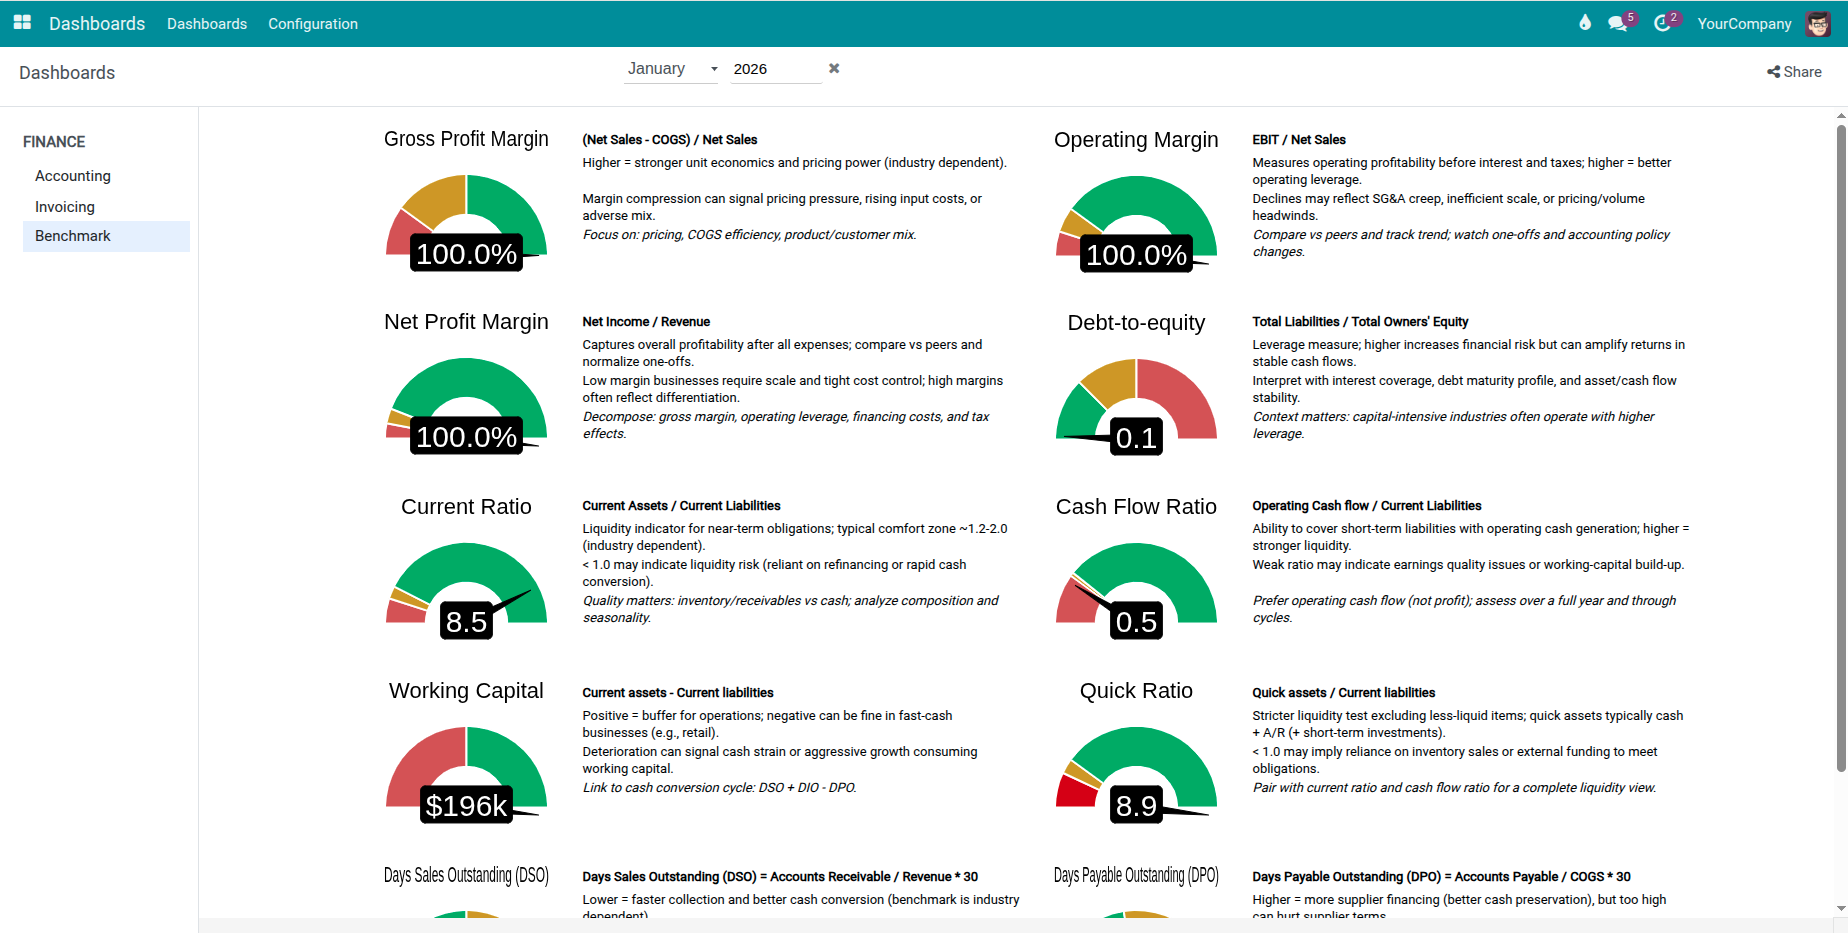Open the apps grid menu
This screenshot has width=1848, height=933.
(x=21, y=23)
